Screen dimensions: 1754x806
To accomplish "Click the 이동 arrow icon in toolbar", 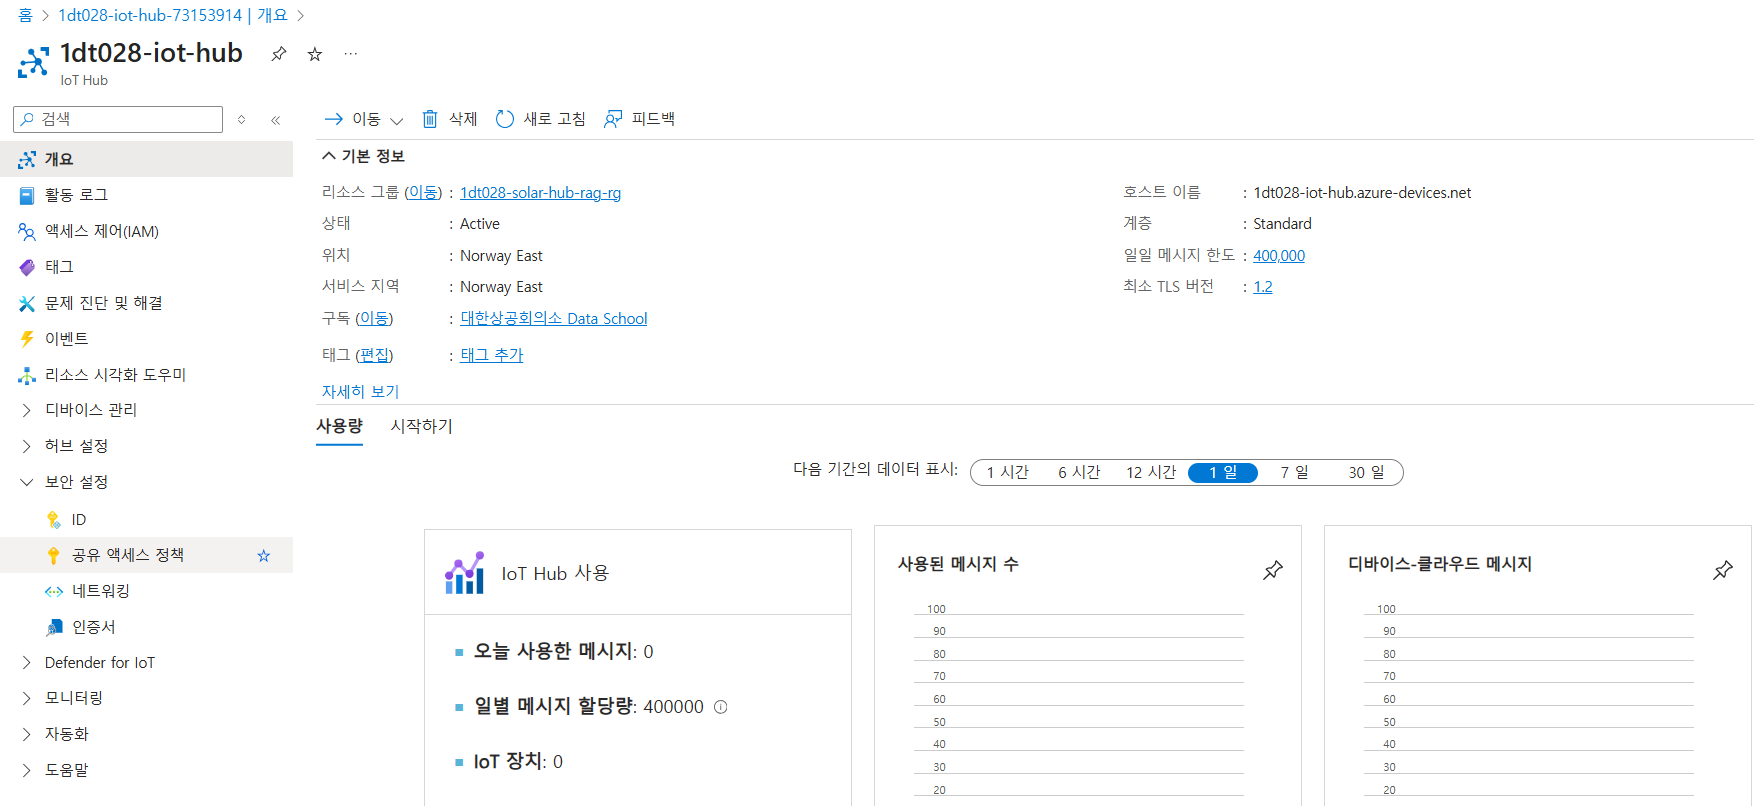I will 334,119.
